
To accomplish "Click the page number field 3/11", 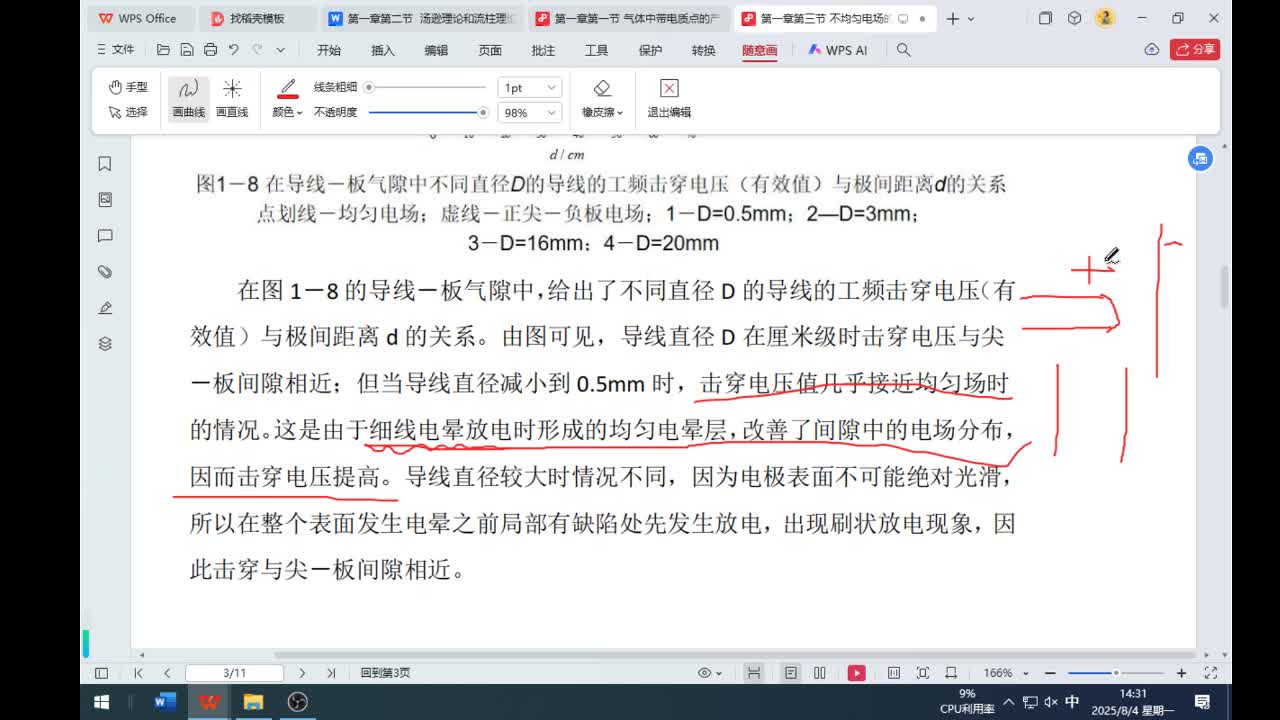I will (235, 673).
